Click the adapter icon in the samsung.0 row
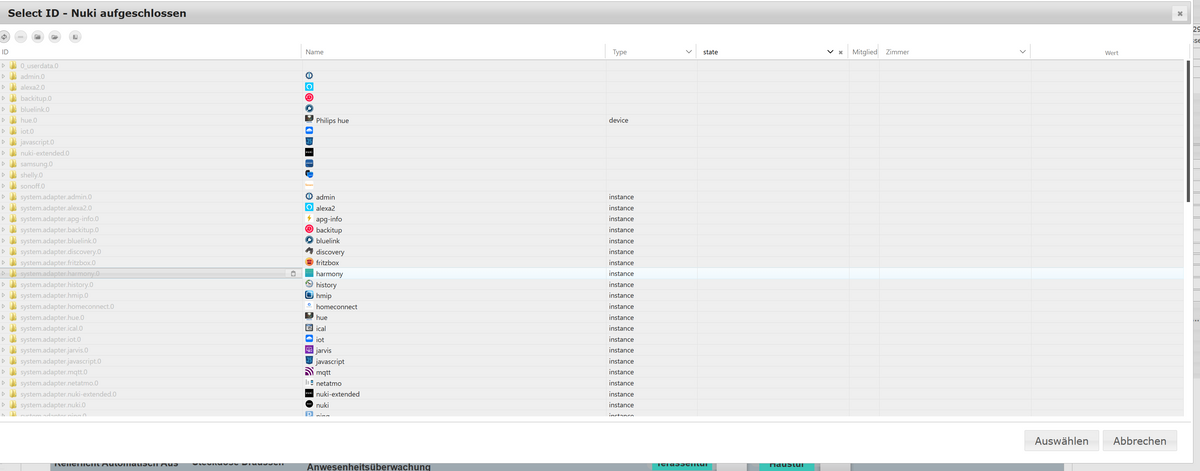 [x=309, y=164]
